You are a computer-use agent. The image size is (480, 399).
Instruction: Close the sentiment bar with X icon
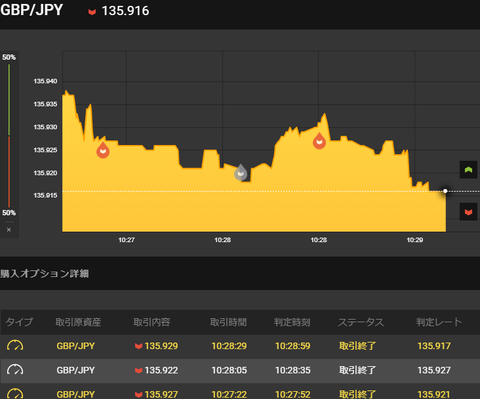9,230
